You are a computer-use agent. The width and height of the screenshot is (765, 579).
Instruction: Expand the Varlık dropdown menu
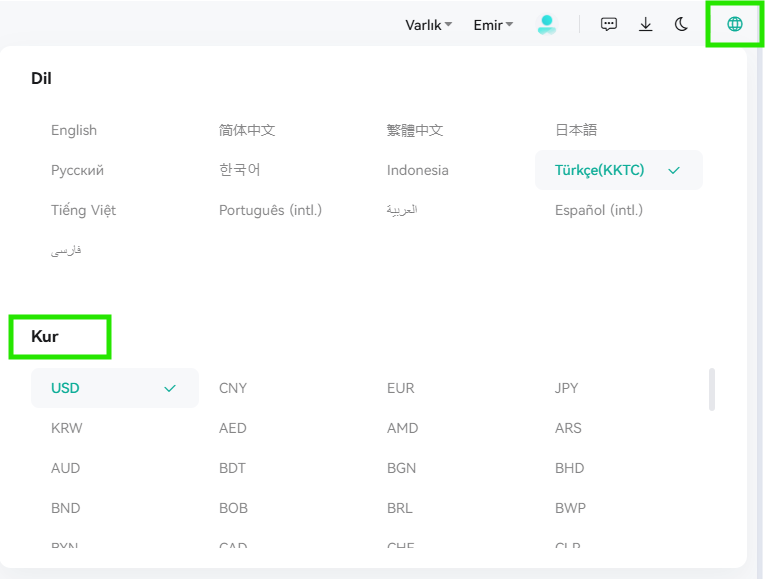pyautogui.click(x=428, y=25)
